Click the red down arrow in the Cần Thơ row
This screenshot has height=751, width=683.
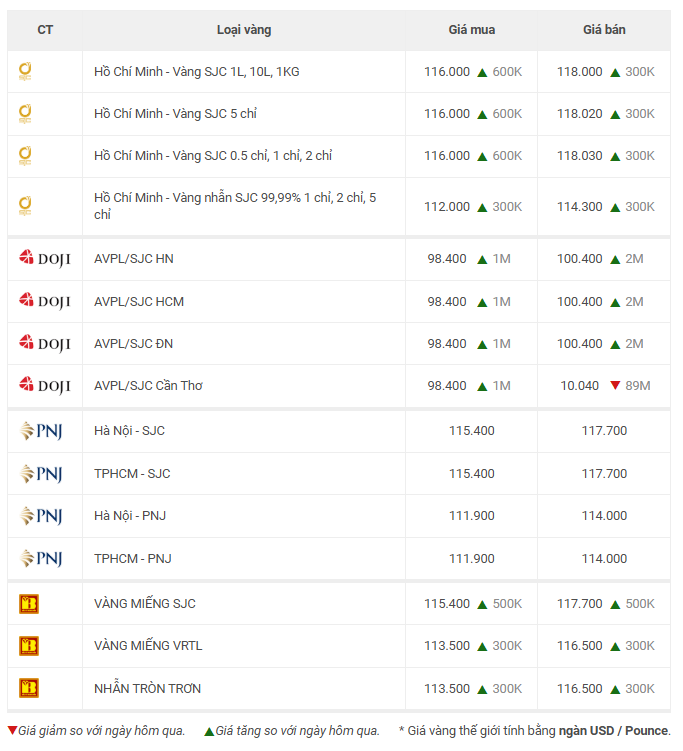coord(615,385)
